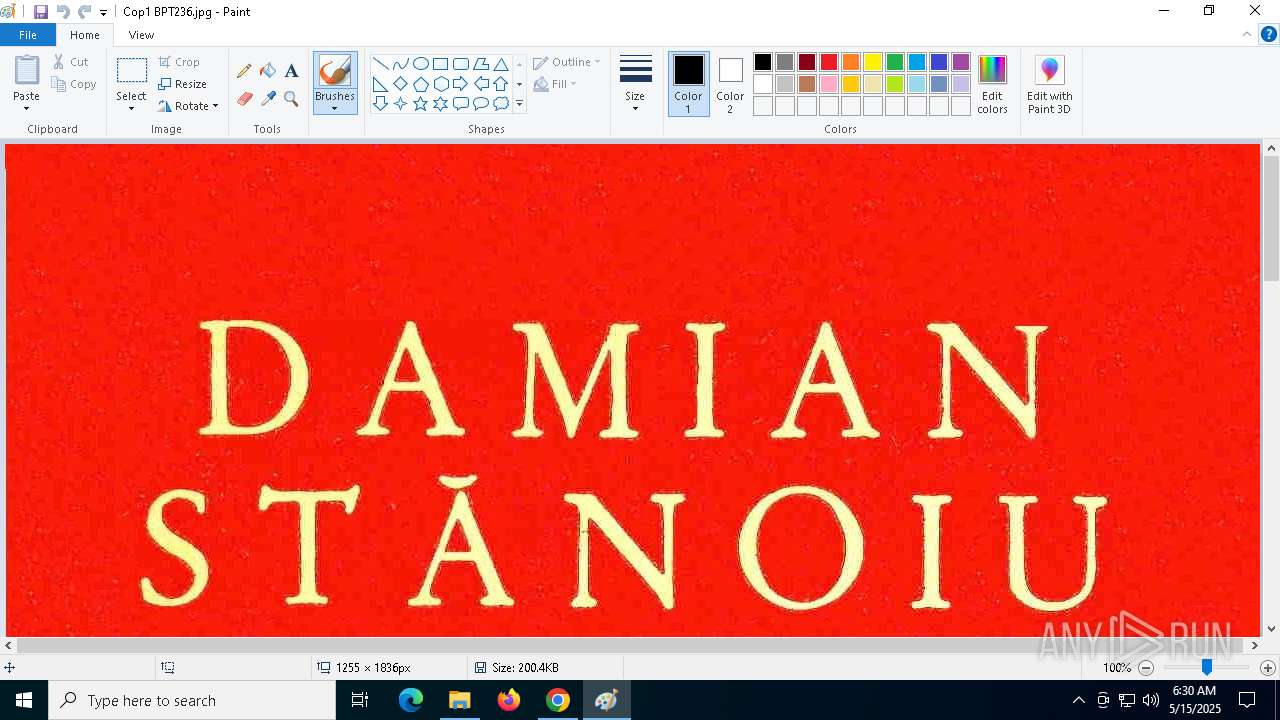
Task: Open Paint Help question mark icon
Action: click(1268, 34)
